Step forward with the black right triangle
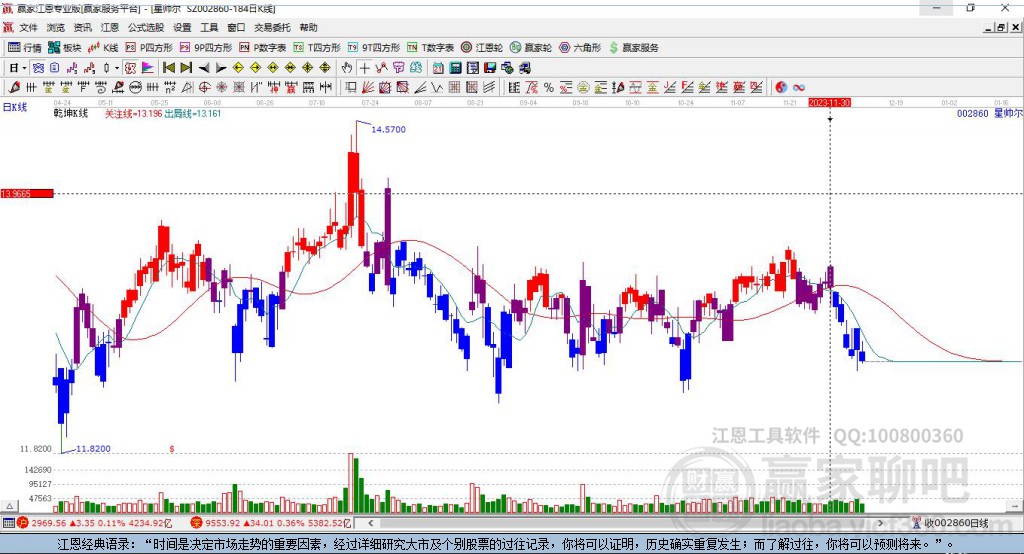This screenshot has height=554, width=1024. pyautogui.click(x=221, y=67)
